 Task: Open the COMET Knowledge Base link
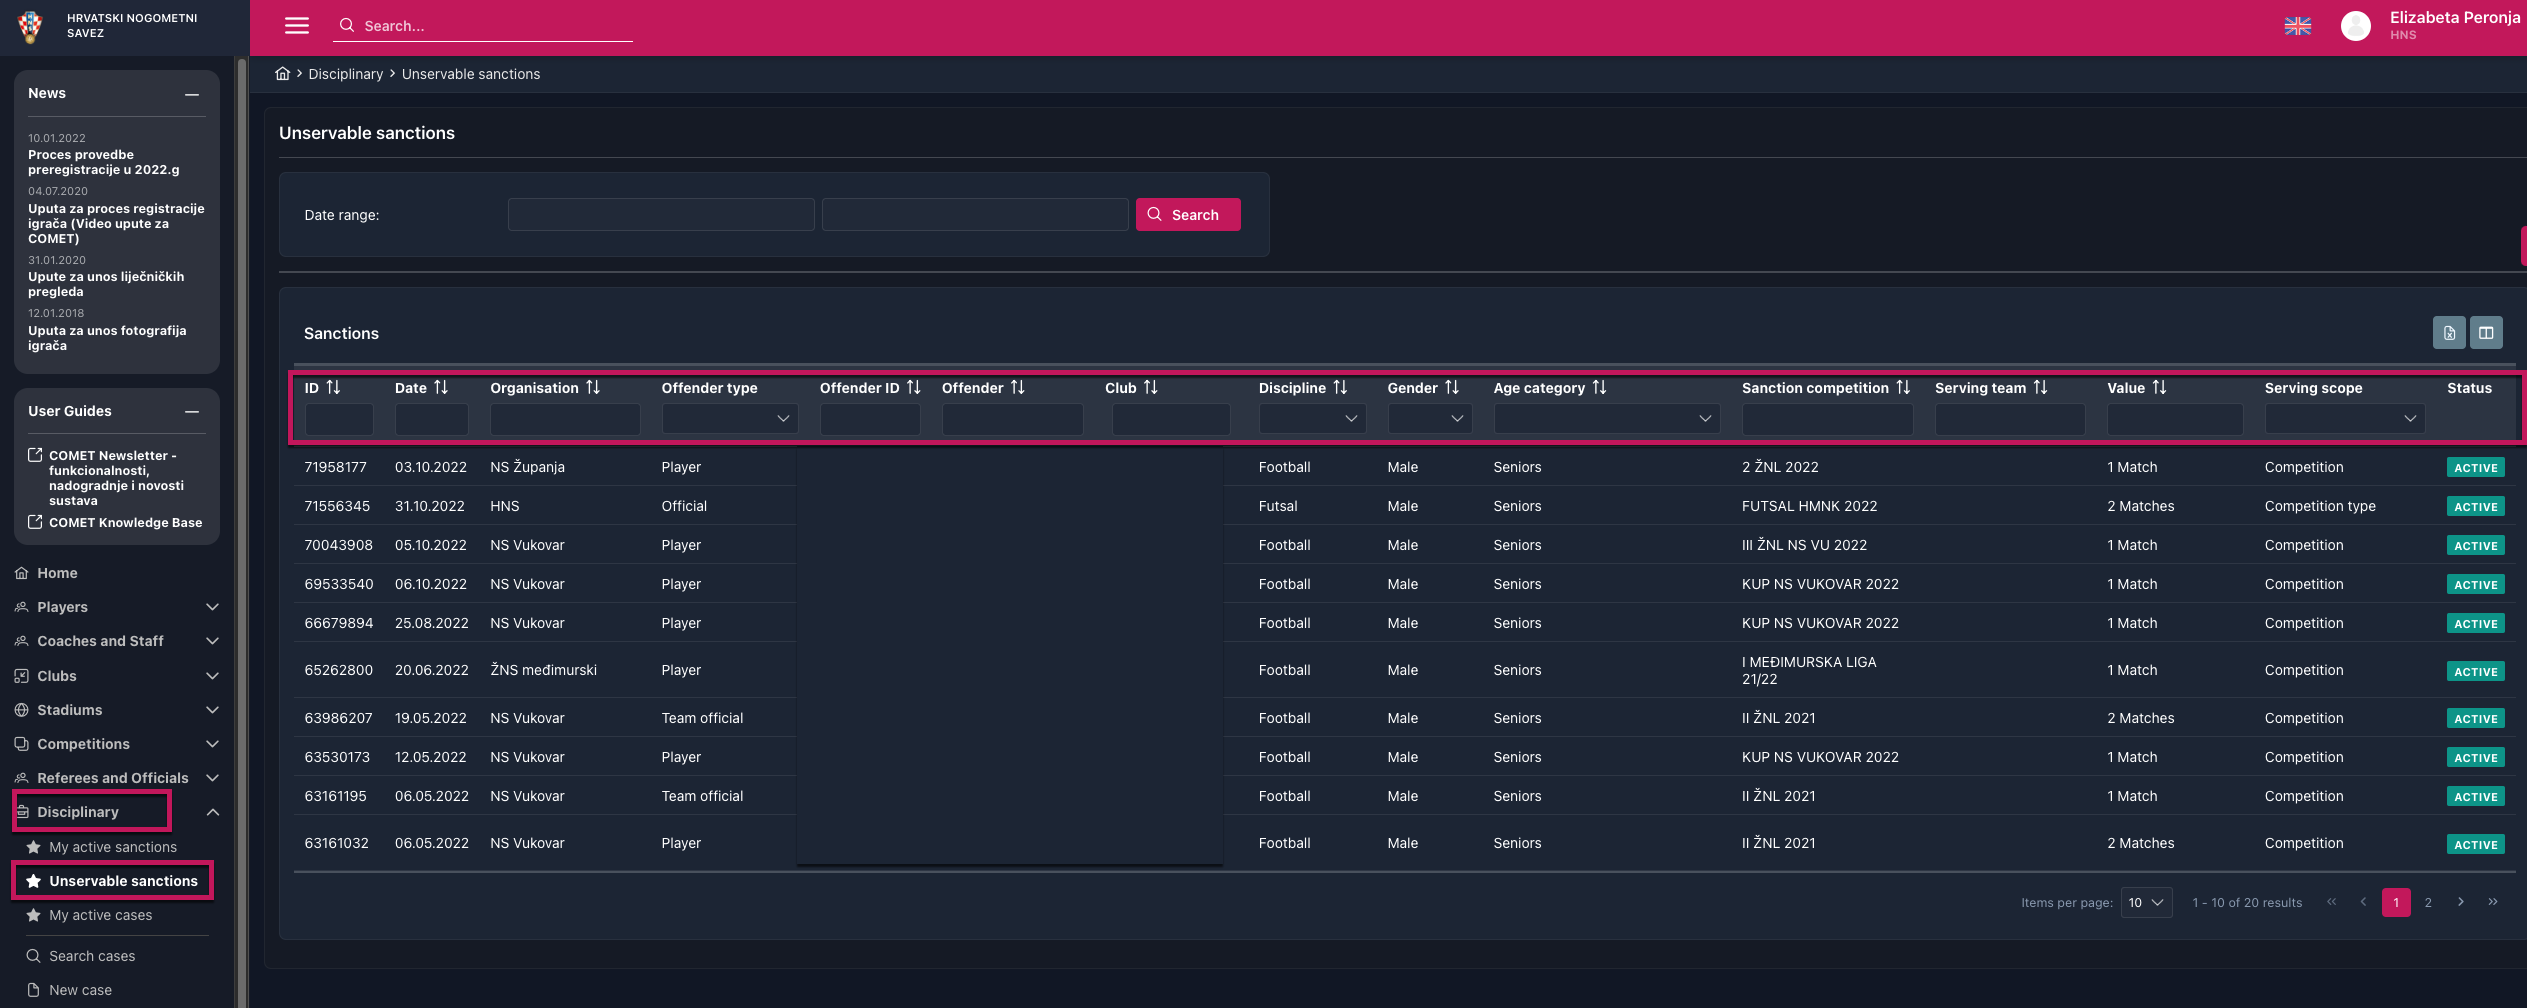point(125,523)
